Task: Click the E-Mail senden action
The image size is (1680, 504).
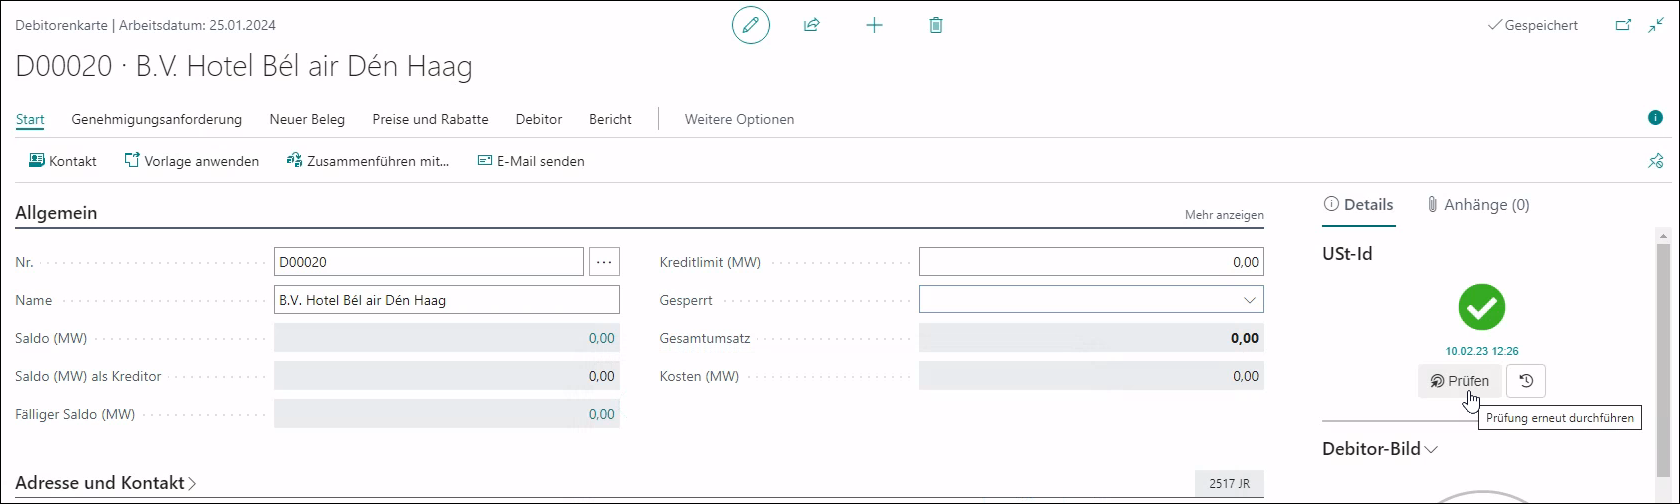Action: click(x=531, y=161)
